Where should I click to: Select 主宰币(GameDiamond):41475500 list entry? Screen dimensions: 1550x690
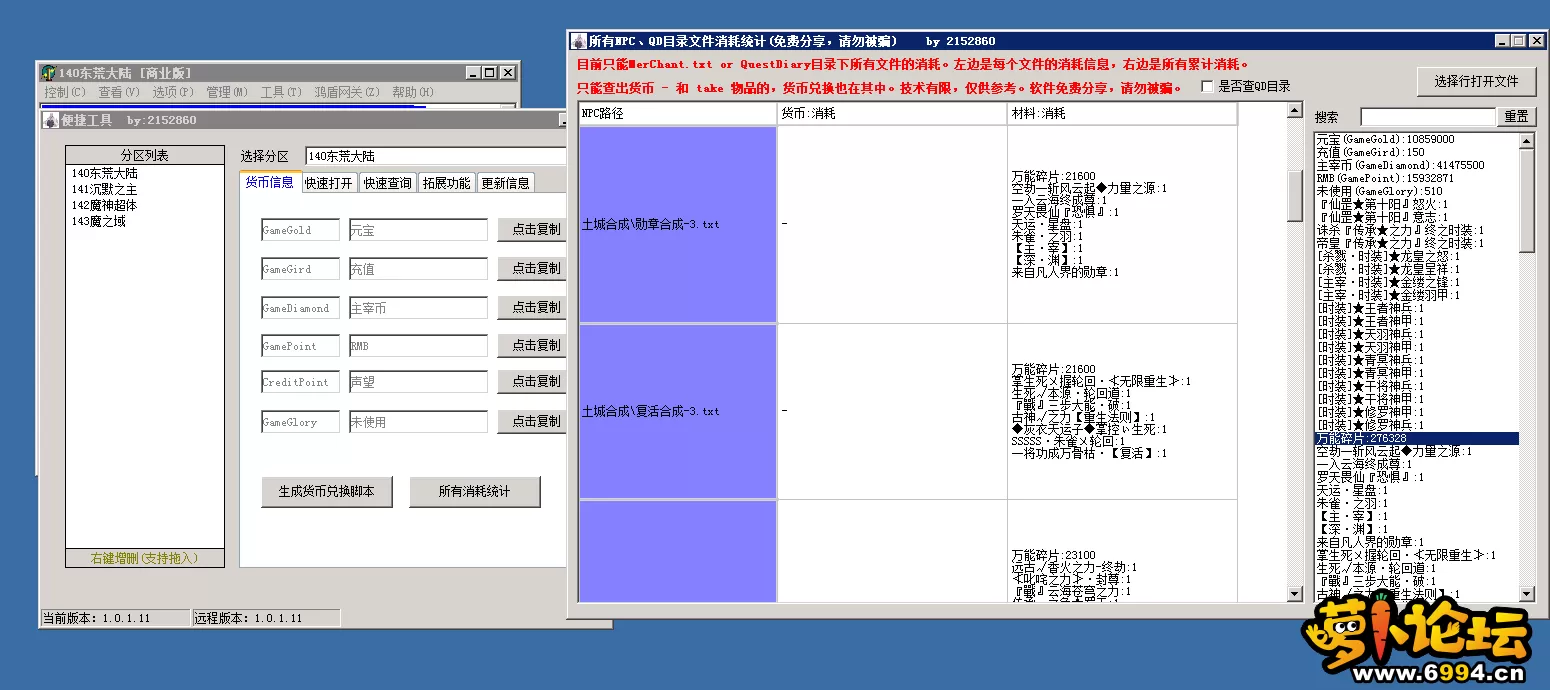[1416, 165]
